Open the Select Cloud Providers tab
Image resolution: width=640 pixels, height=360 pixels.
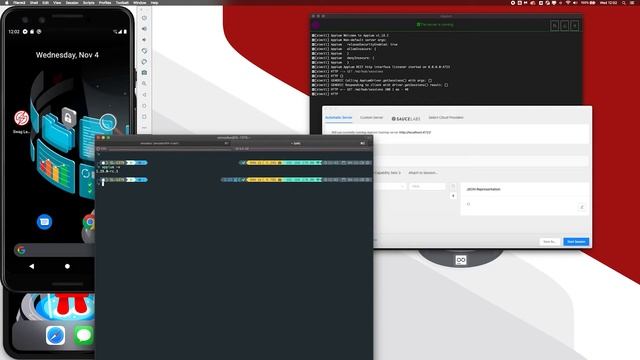(x=446, y=118)
